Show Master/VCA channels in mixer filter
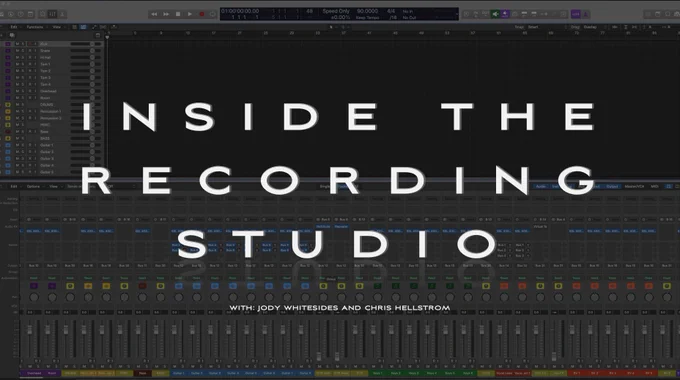This screenshot has width=680, height=380. coord(634,187)
